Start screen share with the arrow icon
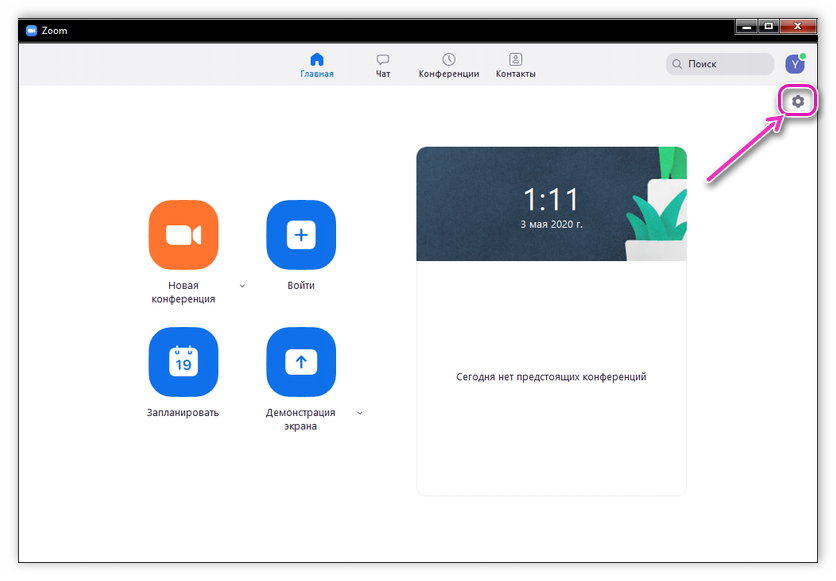This screenshot has height=581, width=836. tap(301, 361)
